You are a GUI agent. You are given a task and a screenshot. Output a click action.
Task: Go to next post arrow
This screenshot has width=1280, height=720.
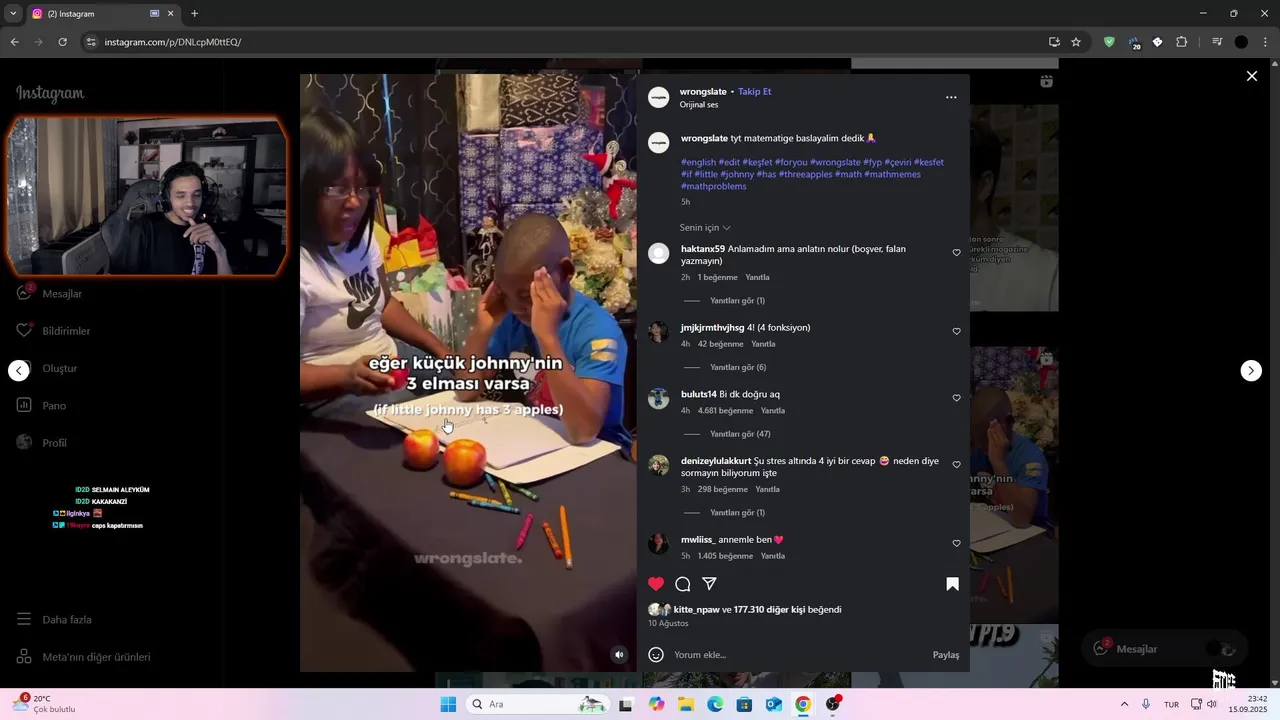coord(1251,371)
